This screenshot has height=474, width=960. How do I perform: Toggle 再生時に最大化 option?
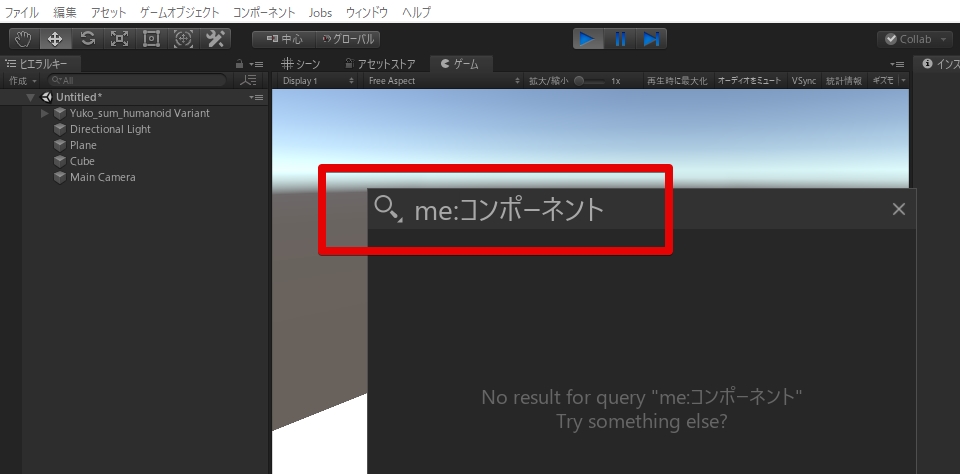pyautogui.click(x=677, y=81)
